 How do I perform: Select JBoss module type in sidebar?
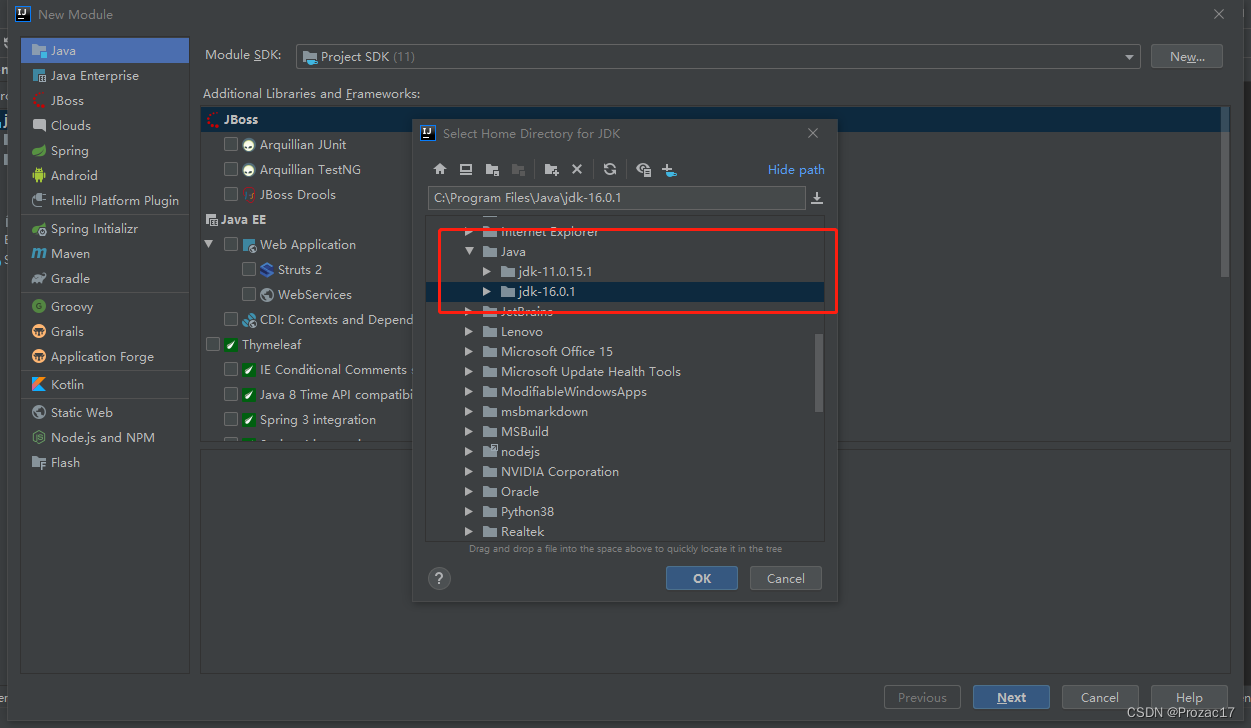[105, 100]
